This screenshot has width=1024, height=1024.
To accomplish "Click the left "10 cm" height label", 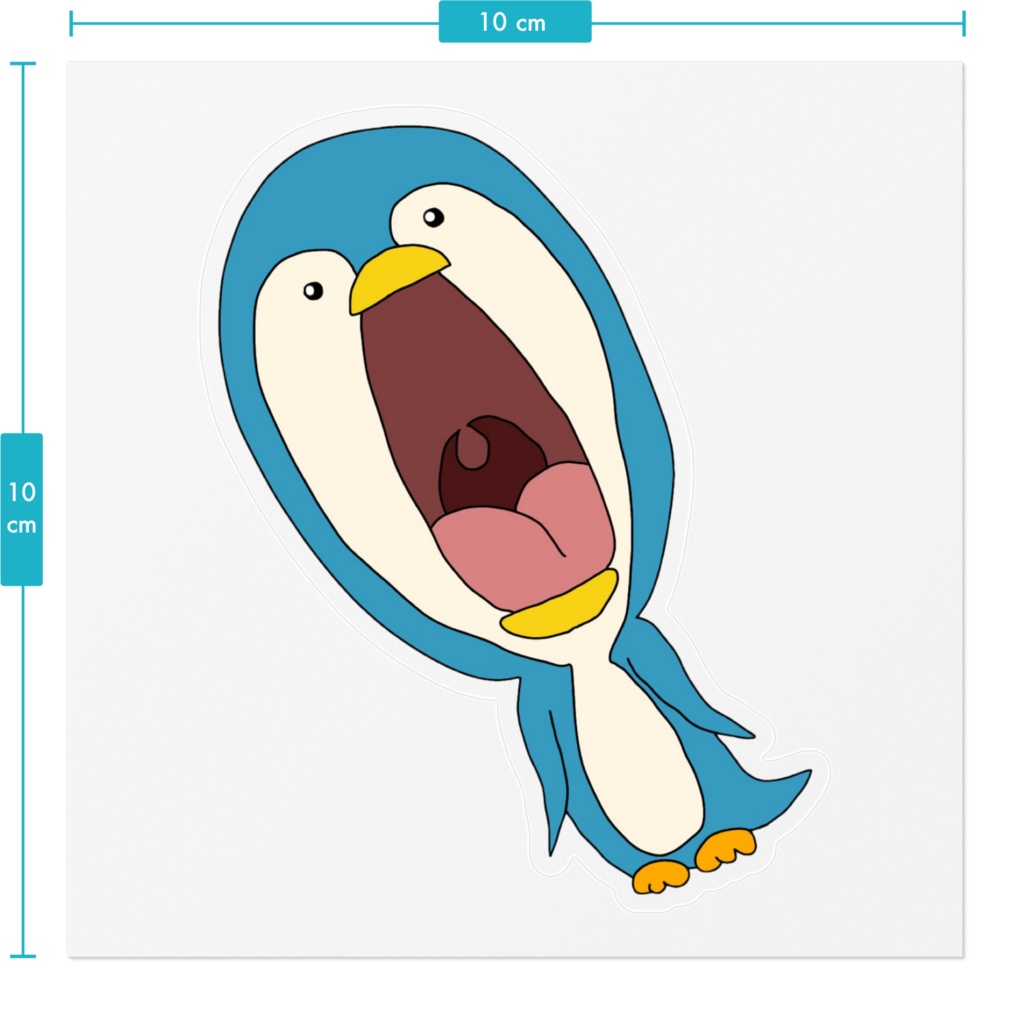I will coord(22,509).
